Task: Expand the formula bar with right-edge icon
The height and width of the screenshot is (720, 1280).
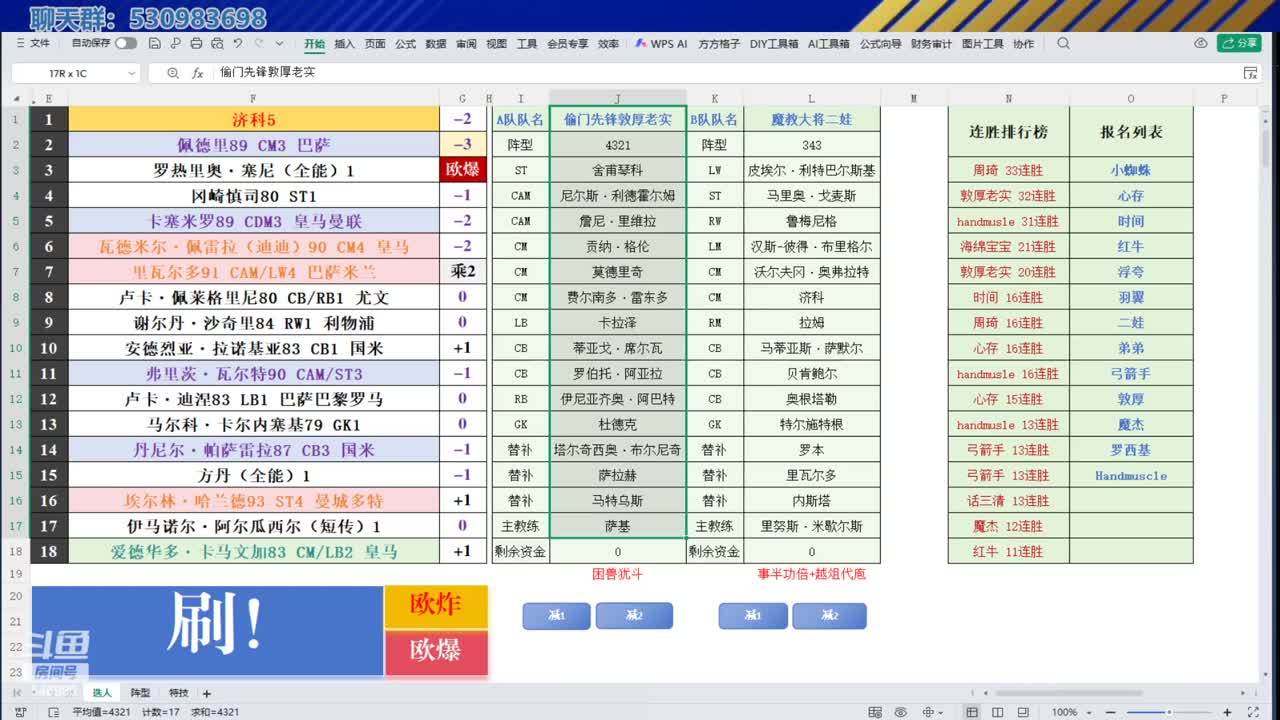Action: pyautogui.click(x=1250, y=73)
